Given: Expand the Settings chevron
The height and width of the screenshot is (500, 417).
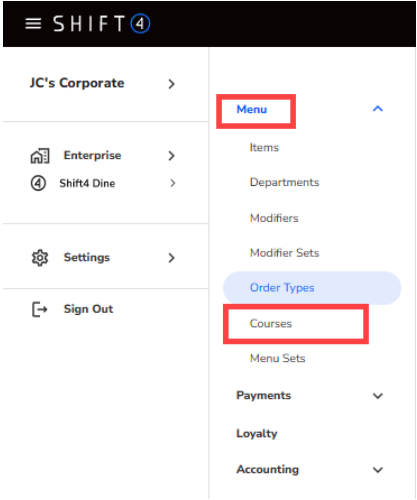Looking at the screenshot, I should (x=171, y=258).
